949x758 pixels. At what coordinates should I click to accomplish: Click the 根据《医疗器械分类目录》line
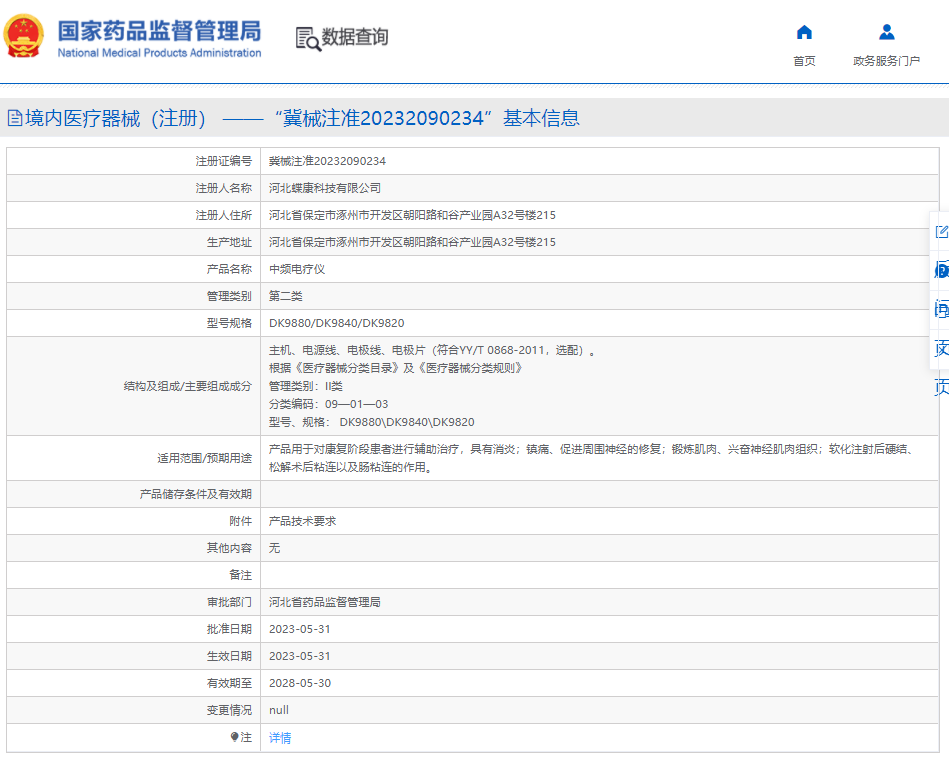395,368
